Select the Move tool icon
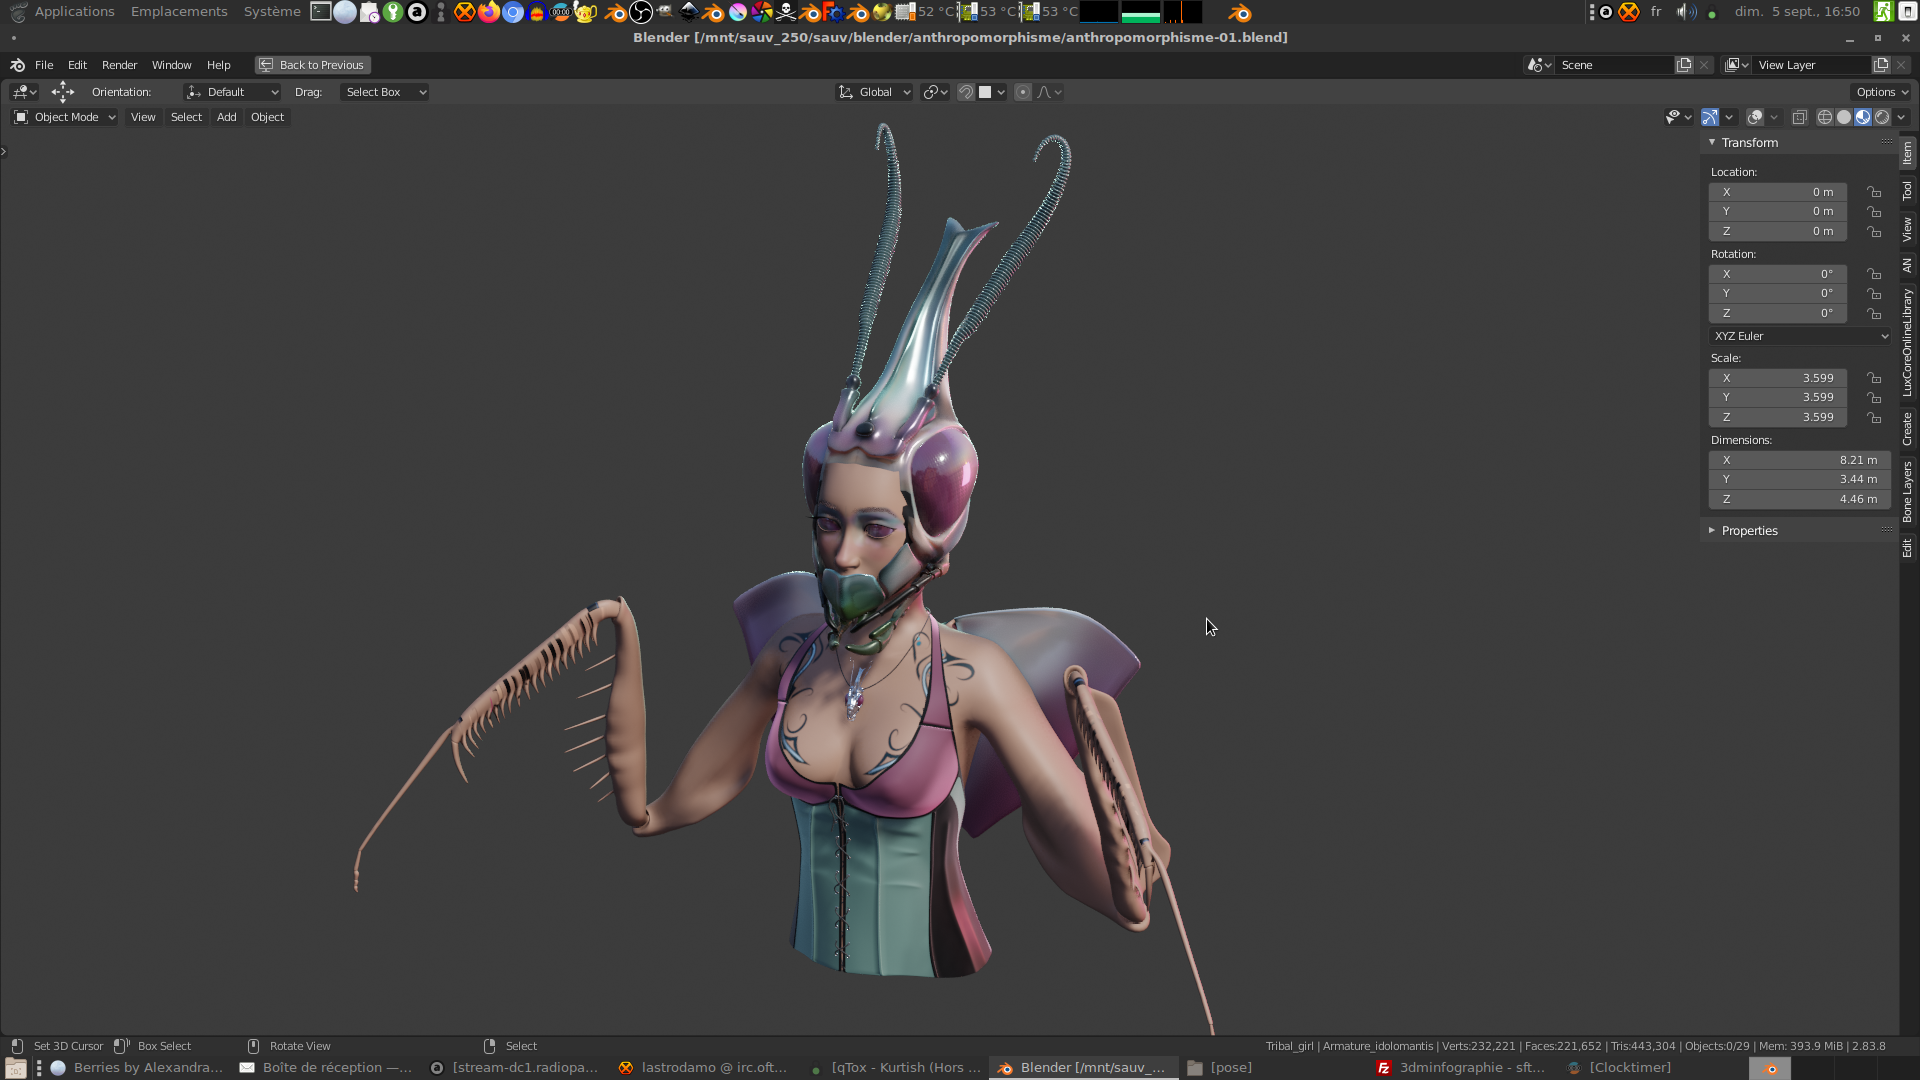Image resolution: width=1920 pixels, height=1080 pixels. 63,92
